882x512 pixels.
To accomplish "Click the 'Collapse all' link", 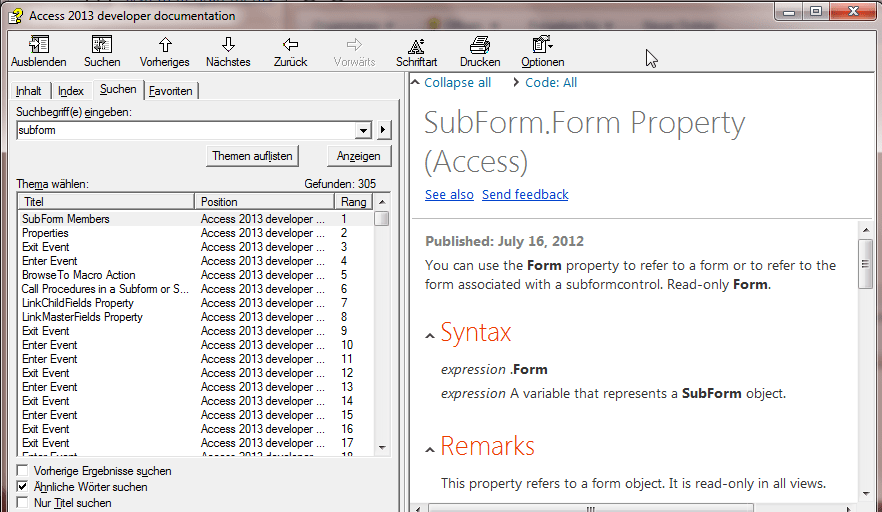I will [457, 83].
